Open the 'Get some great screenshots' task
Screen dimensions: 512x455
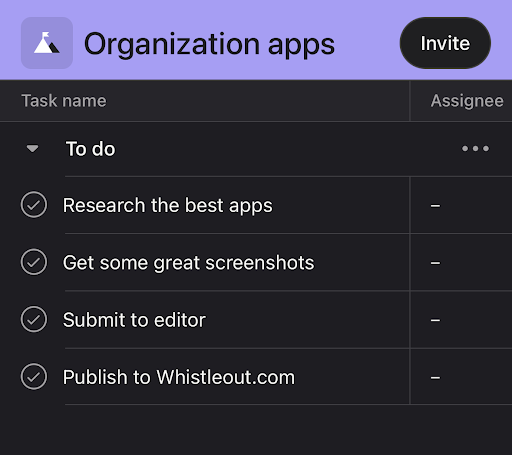pos(188,263)
